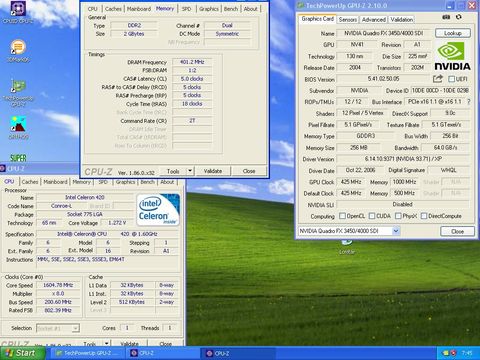Image resolution: width=480 pixels, height=360 pixels.
Task: Open the GPU selection dropdown in GPU-Z
Action: [x=396, y=231]
